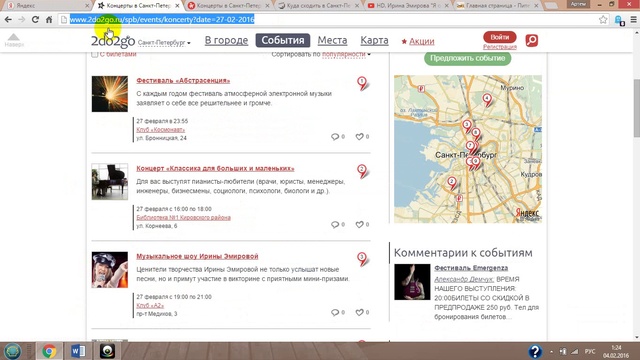This screenshot has width=640, height=360.
Task: Click the Регистрация link
Action: [x=500, y=47]
